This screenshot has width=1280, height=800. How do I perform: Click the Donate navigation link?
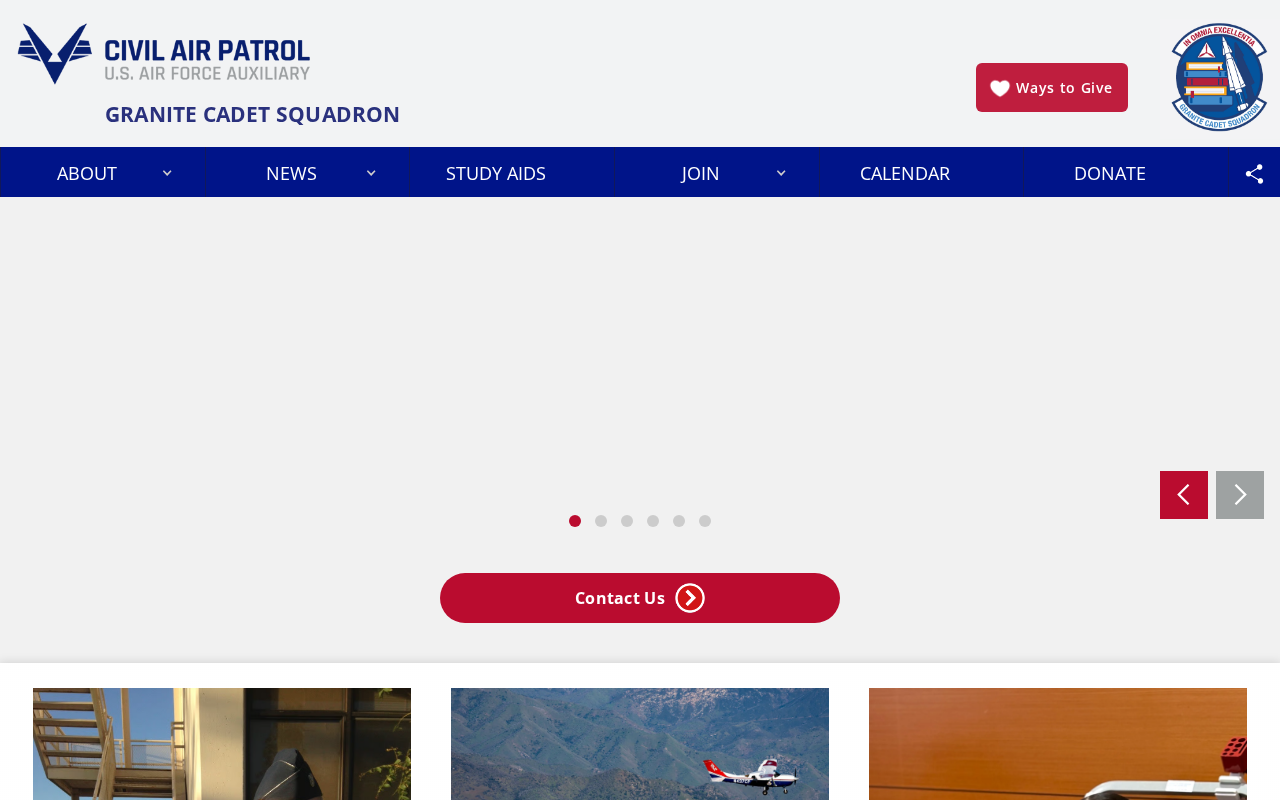[x=1110, y=173]
